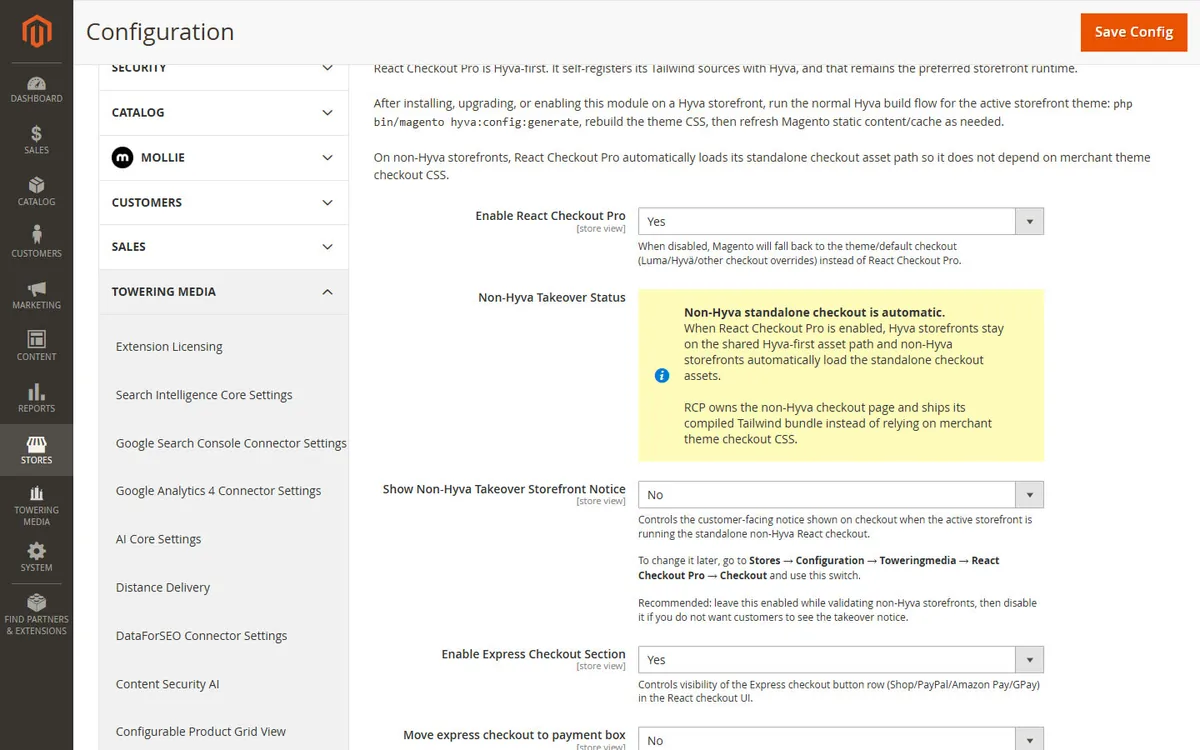Expand the Customers config section
The height and width of the screenshot is (750, 1200).
click(223, 203)
